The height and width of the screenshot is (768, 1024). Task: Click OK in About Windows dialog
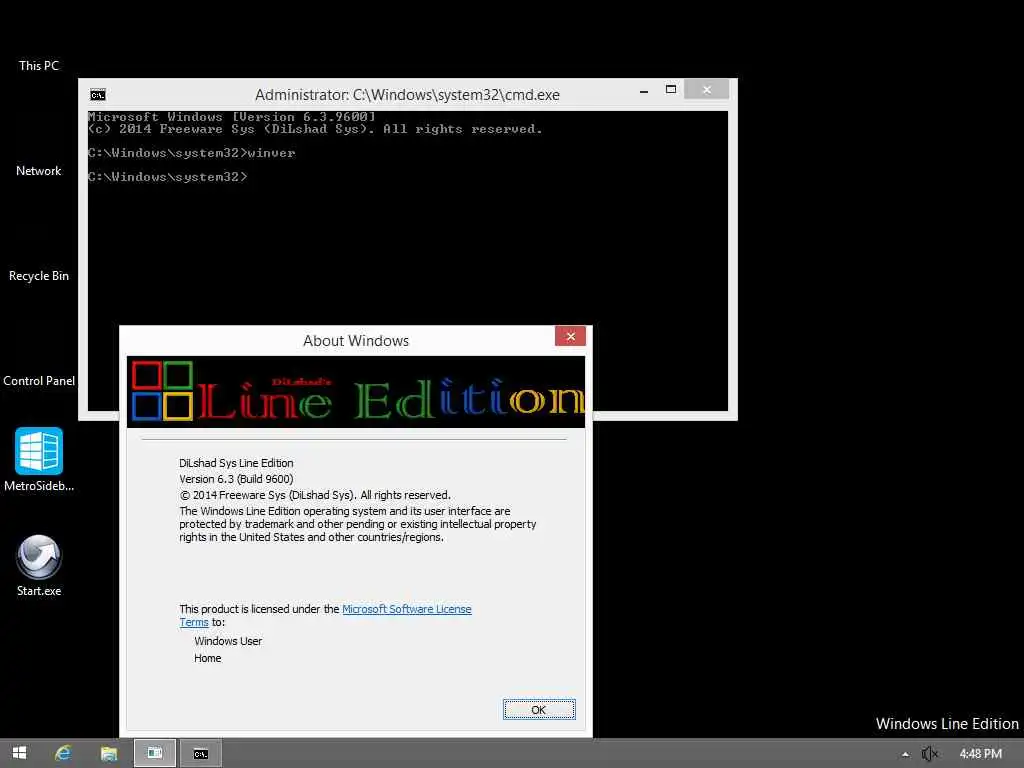(539, 709)
